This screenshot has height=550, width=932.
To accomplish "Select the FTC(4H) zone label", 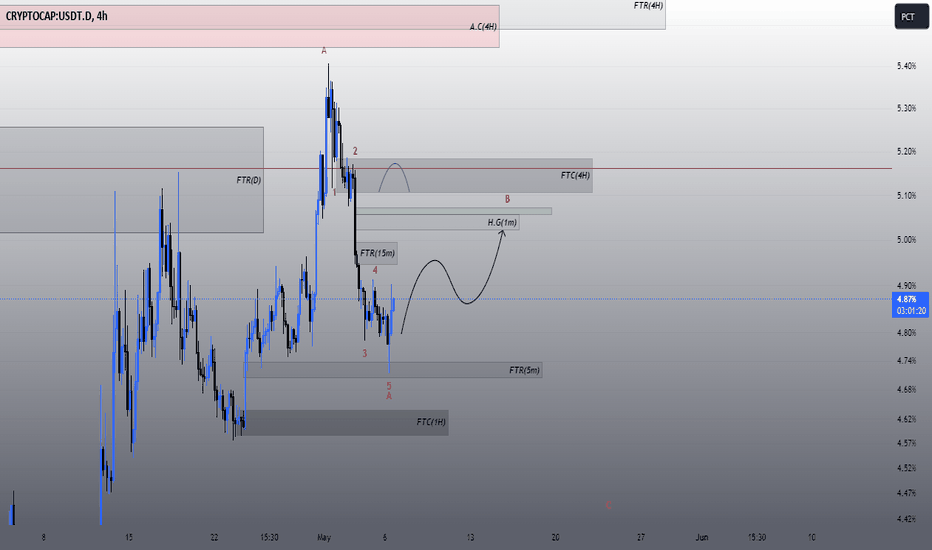I will [575, 175].
